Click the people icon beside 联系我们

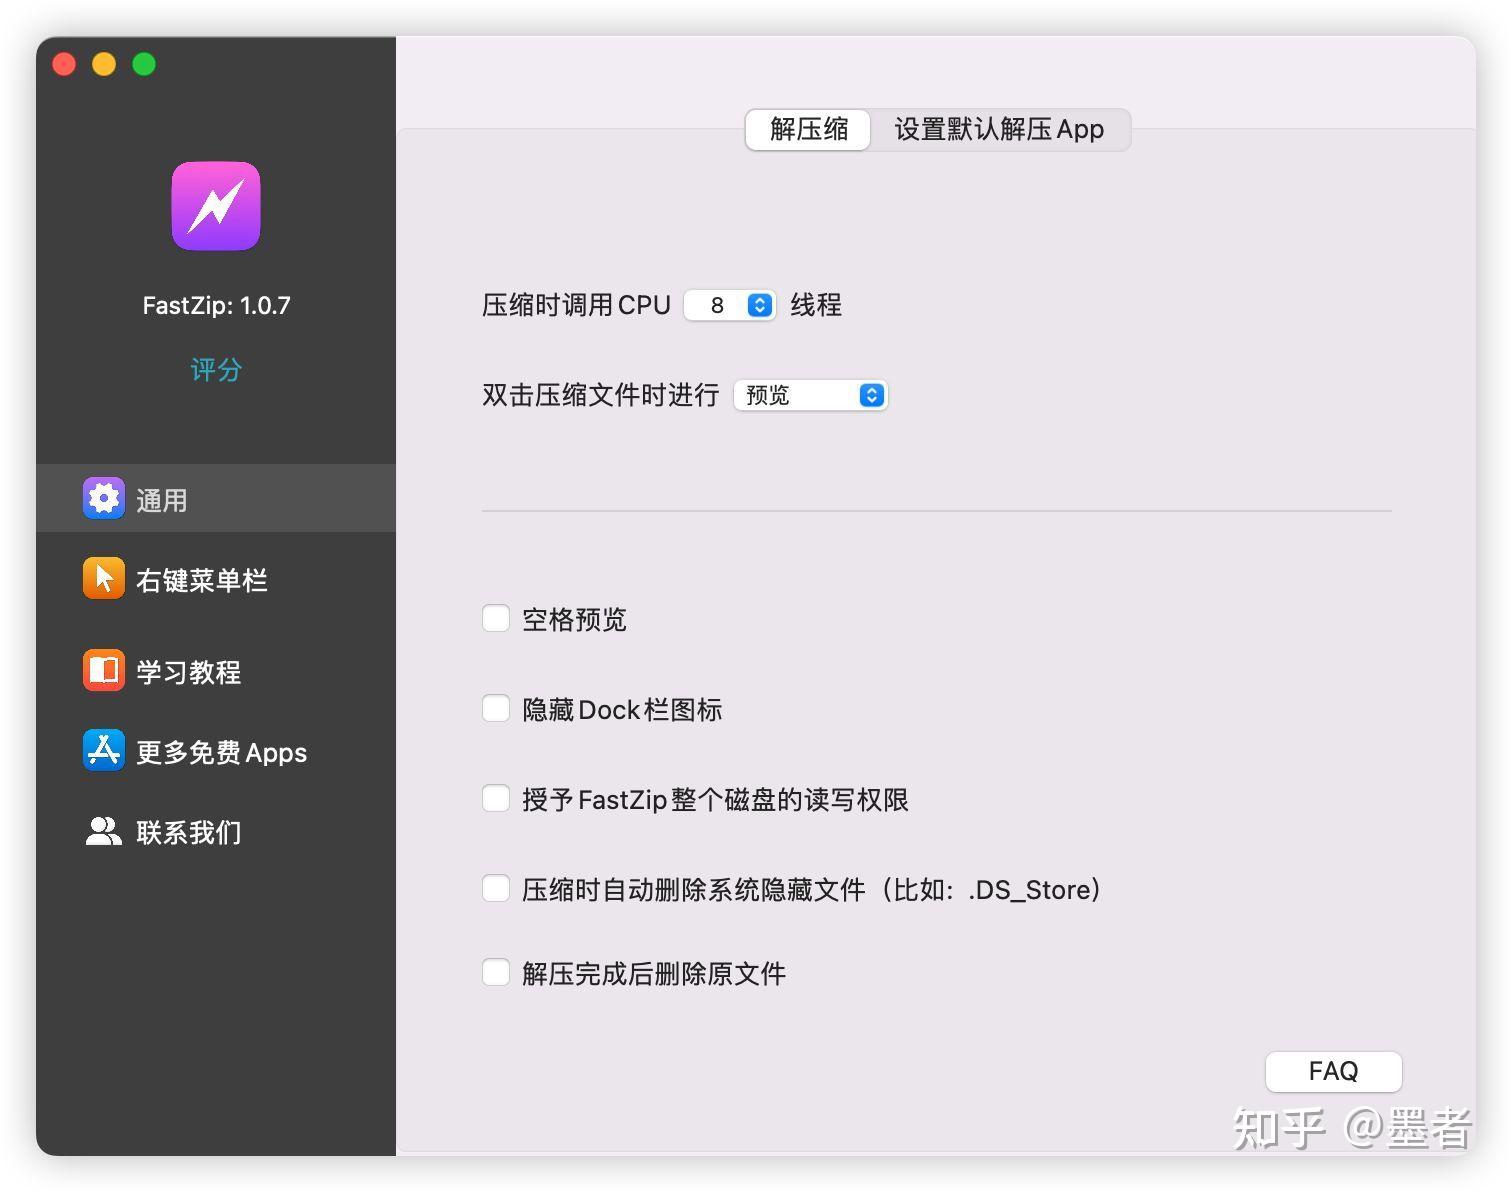point(104,831)
